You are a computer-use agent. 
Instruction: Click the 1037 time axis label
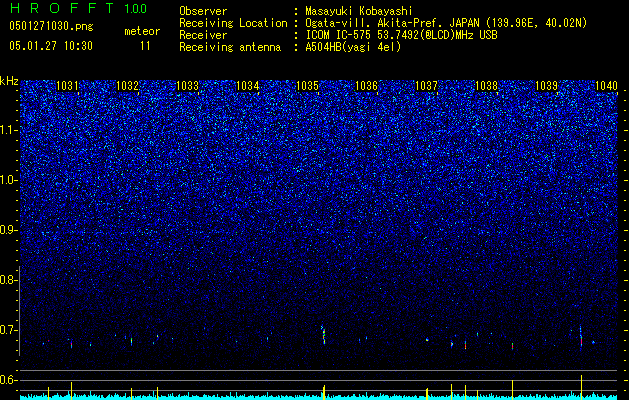pos(426,86)
